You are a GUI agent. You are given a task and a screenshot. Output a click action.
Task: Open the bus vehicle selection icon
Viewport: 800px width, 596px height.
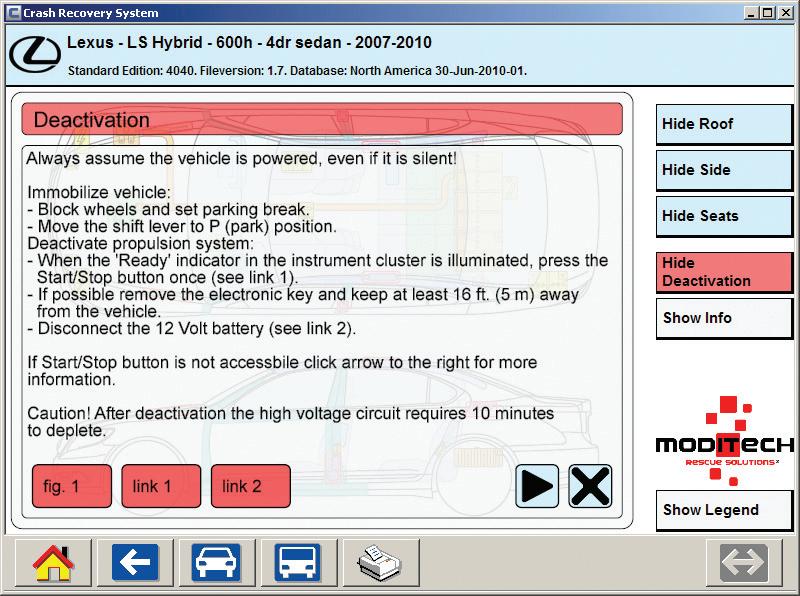click(298, 563)
